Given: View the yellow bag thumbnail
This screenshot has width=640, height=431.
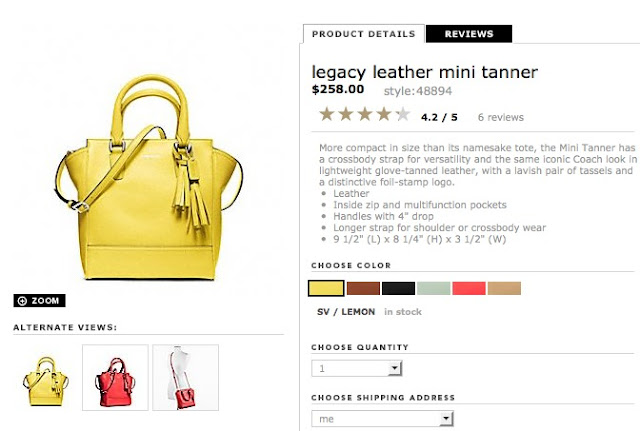Looking at the screenshot, I should pos(46,378).
